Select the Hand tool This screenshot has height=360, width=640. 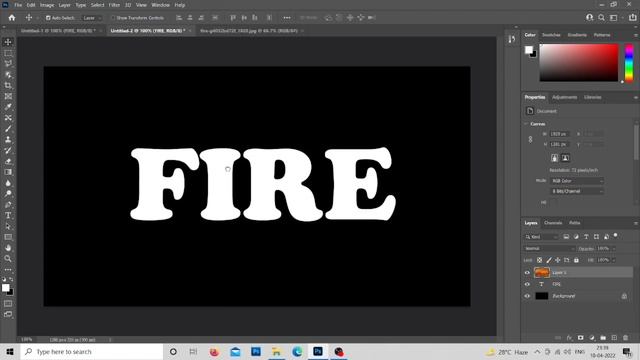(x=8, y=248)
